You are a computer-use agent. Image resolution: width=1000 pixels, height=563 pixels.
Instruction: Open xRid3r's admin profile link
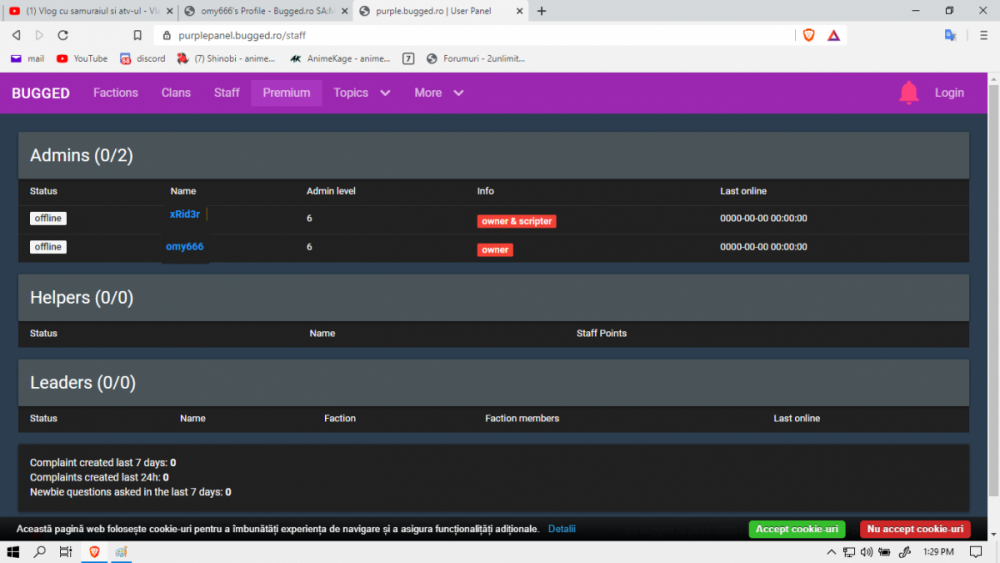[185, 214]
